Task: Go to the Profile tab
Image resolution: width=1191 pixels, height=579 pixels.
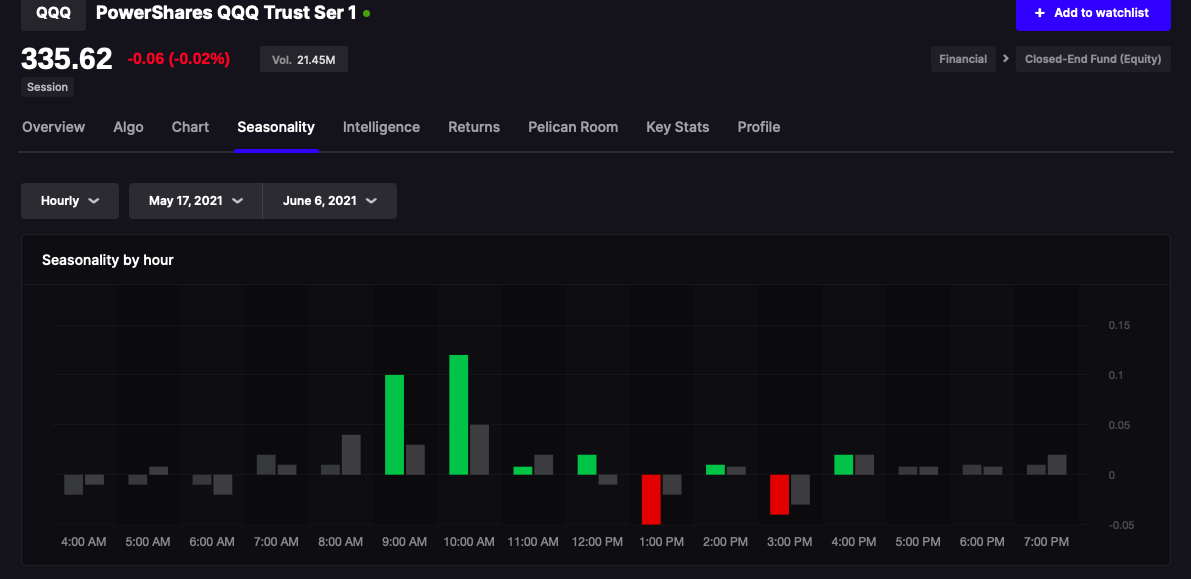Action: (x=759, y=127)
